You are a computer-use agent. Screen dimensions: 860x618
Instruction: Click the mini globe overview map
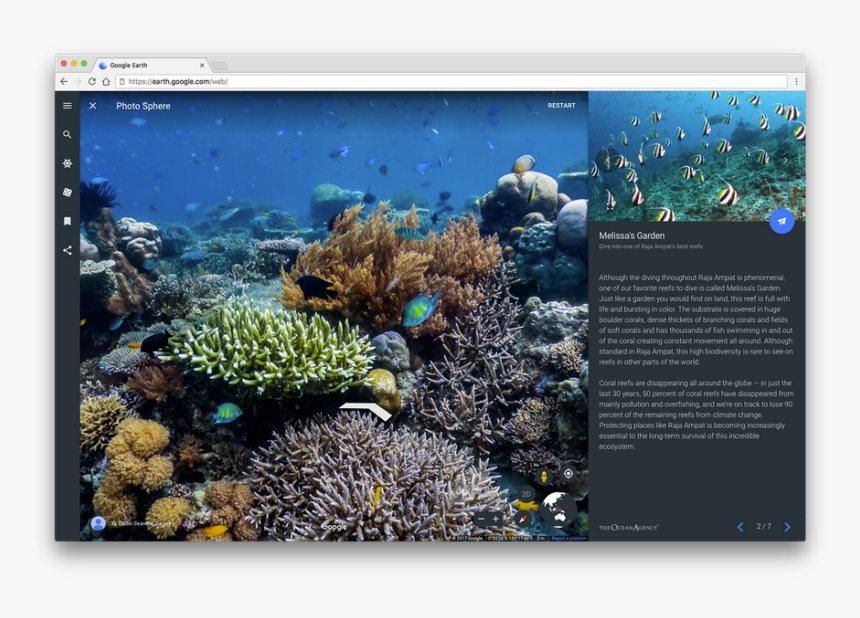(557, 510)
